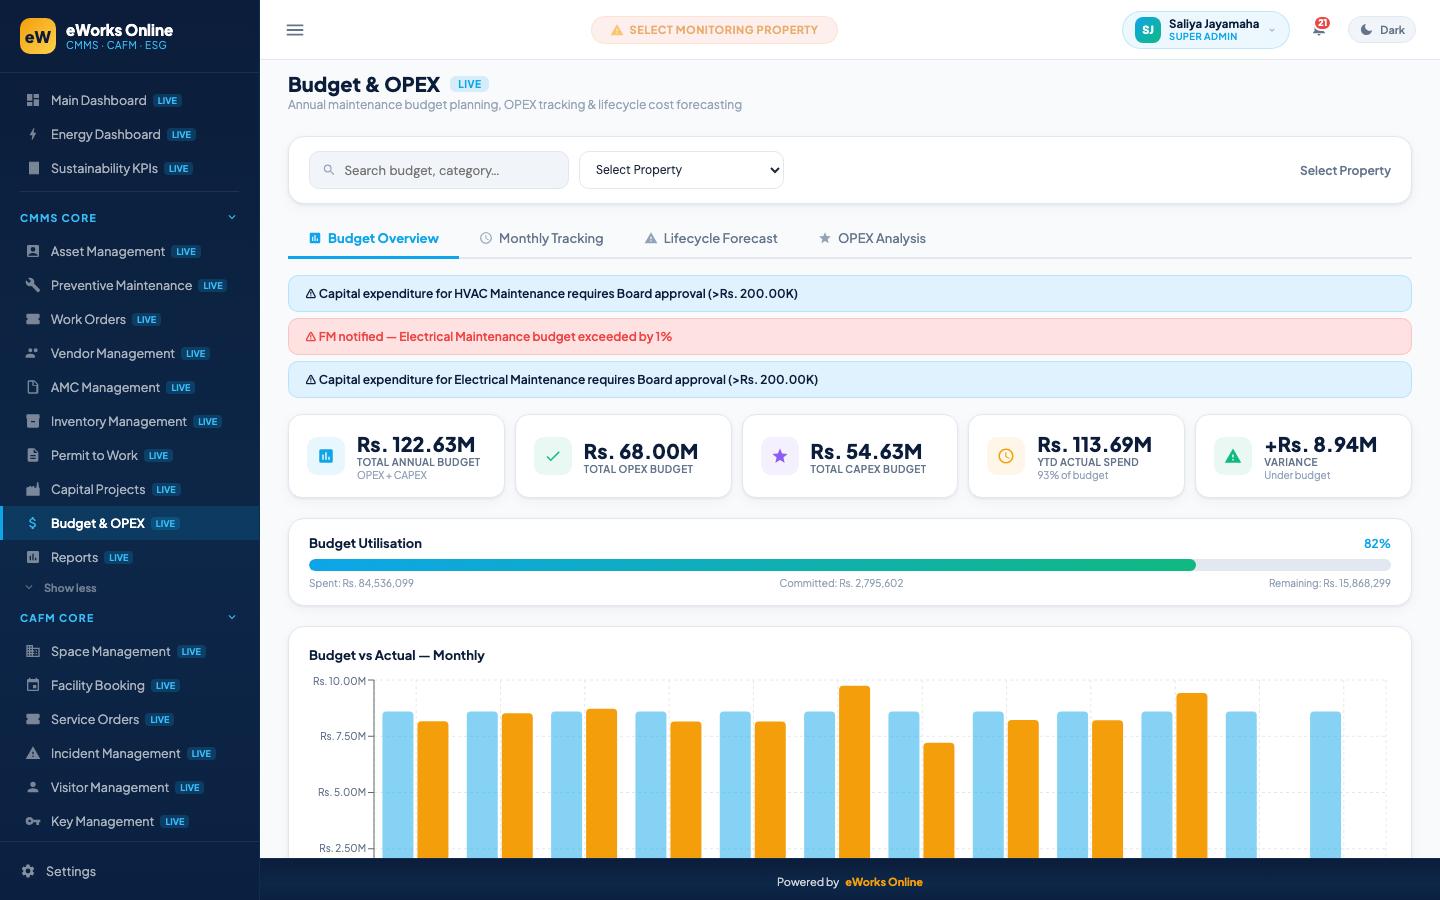The image size is (1440, 900).
Task: Open the hamburger menu icon
Action: [295, 30]
